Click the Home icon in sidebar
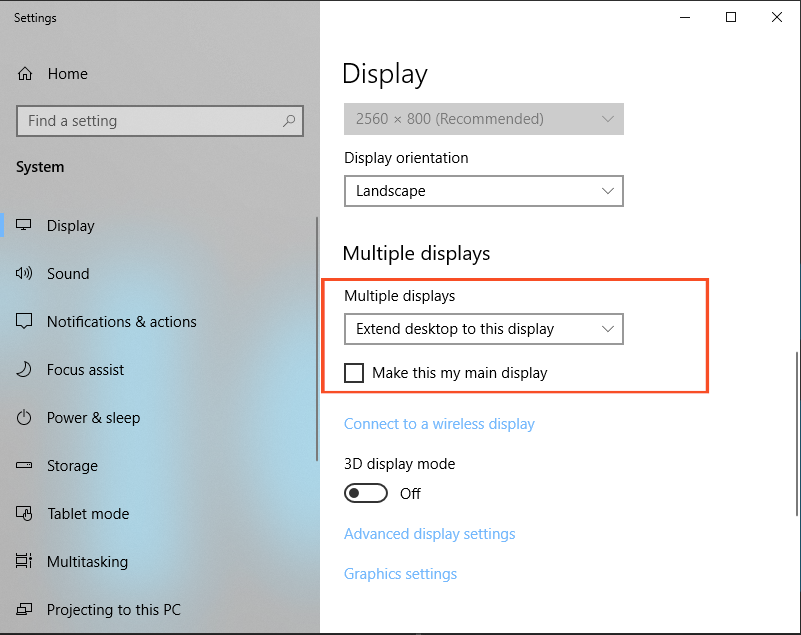 coord(25,74)
